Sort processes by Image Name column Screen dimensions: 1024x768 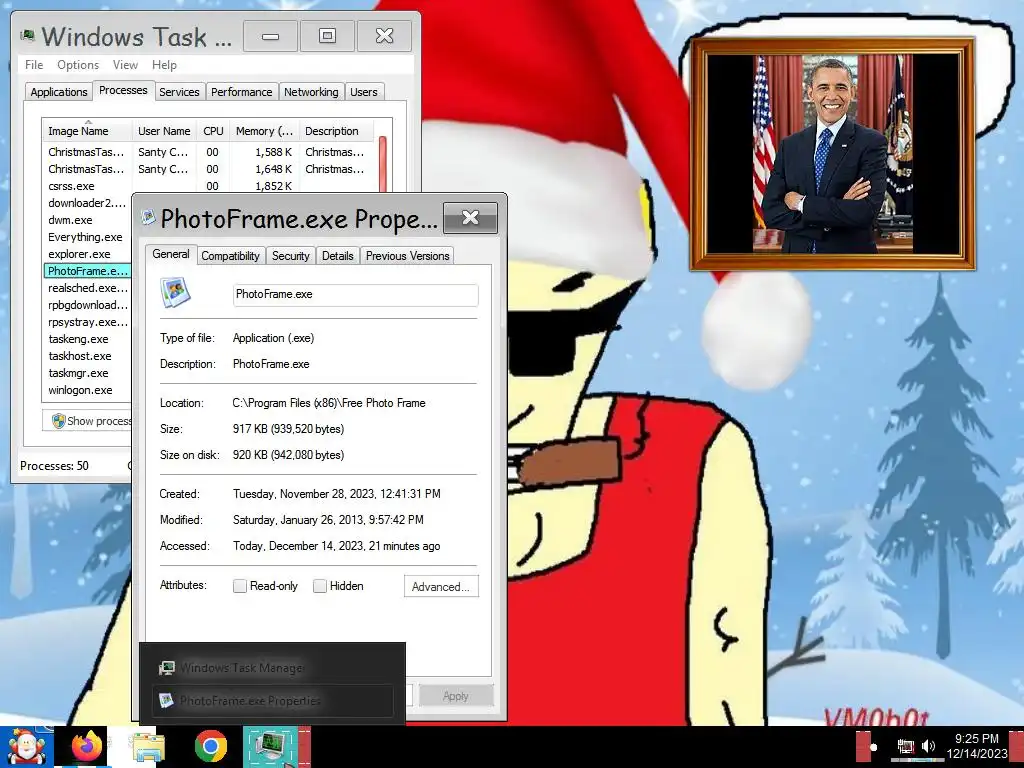[88, 131]
